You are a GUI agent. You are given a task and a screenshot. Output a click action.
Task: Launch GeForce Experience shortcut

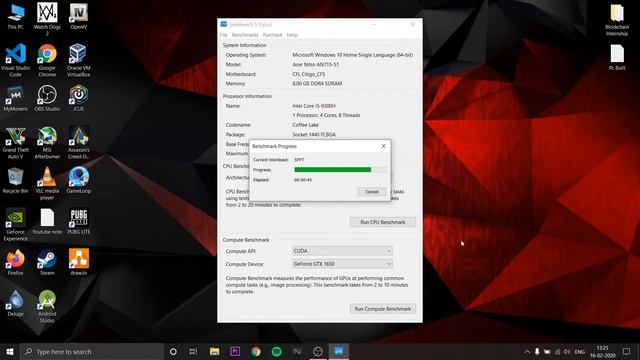(x=16, y=224)
